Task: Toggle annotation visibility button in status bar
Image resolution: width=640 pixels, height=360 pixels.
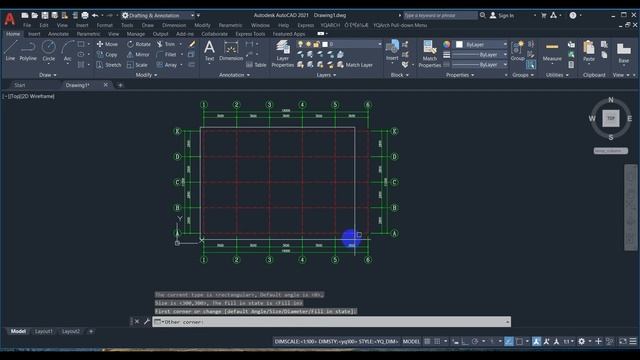Action: point(536,341)
